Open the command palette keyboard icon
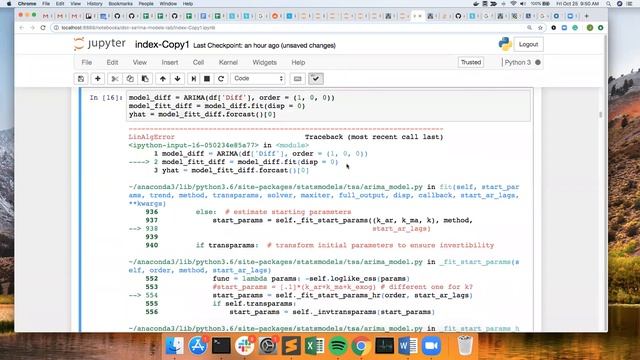This screenshot has height=360, width=640. 298,79
